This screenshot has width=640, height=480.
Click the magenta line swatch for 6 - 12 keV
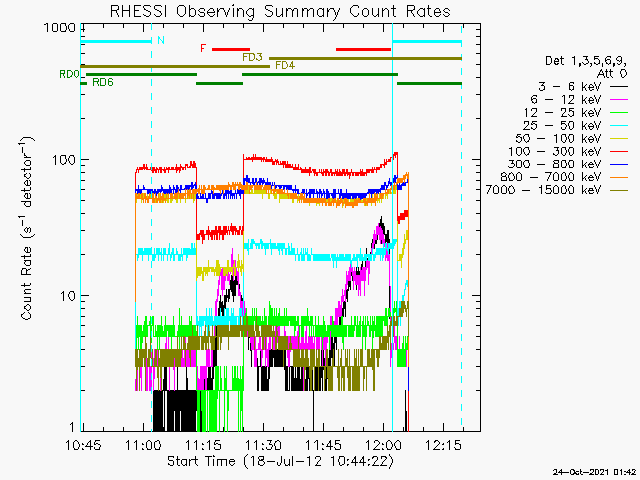(x=619, y=100)
